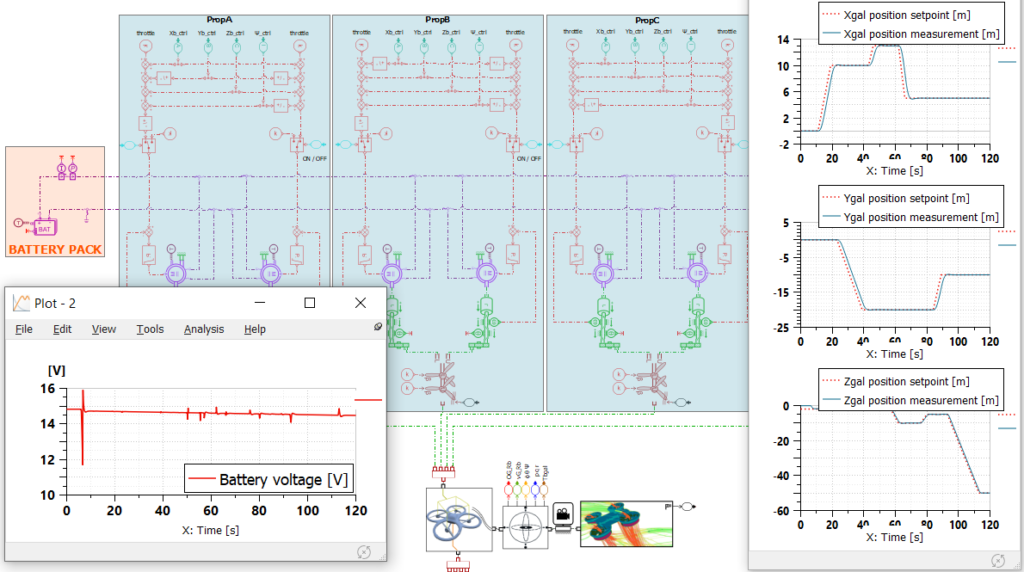Open the drone 3D animation thumbnail
This screenshot has width=1024, height=572.
click(x=626, y=524)
